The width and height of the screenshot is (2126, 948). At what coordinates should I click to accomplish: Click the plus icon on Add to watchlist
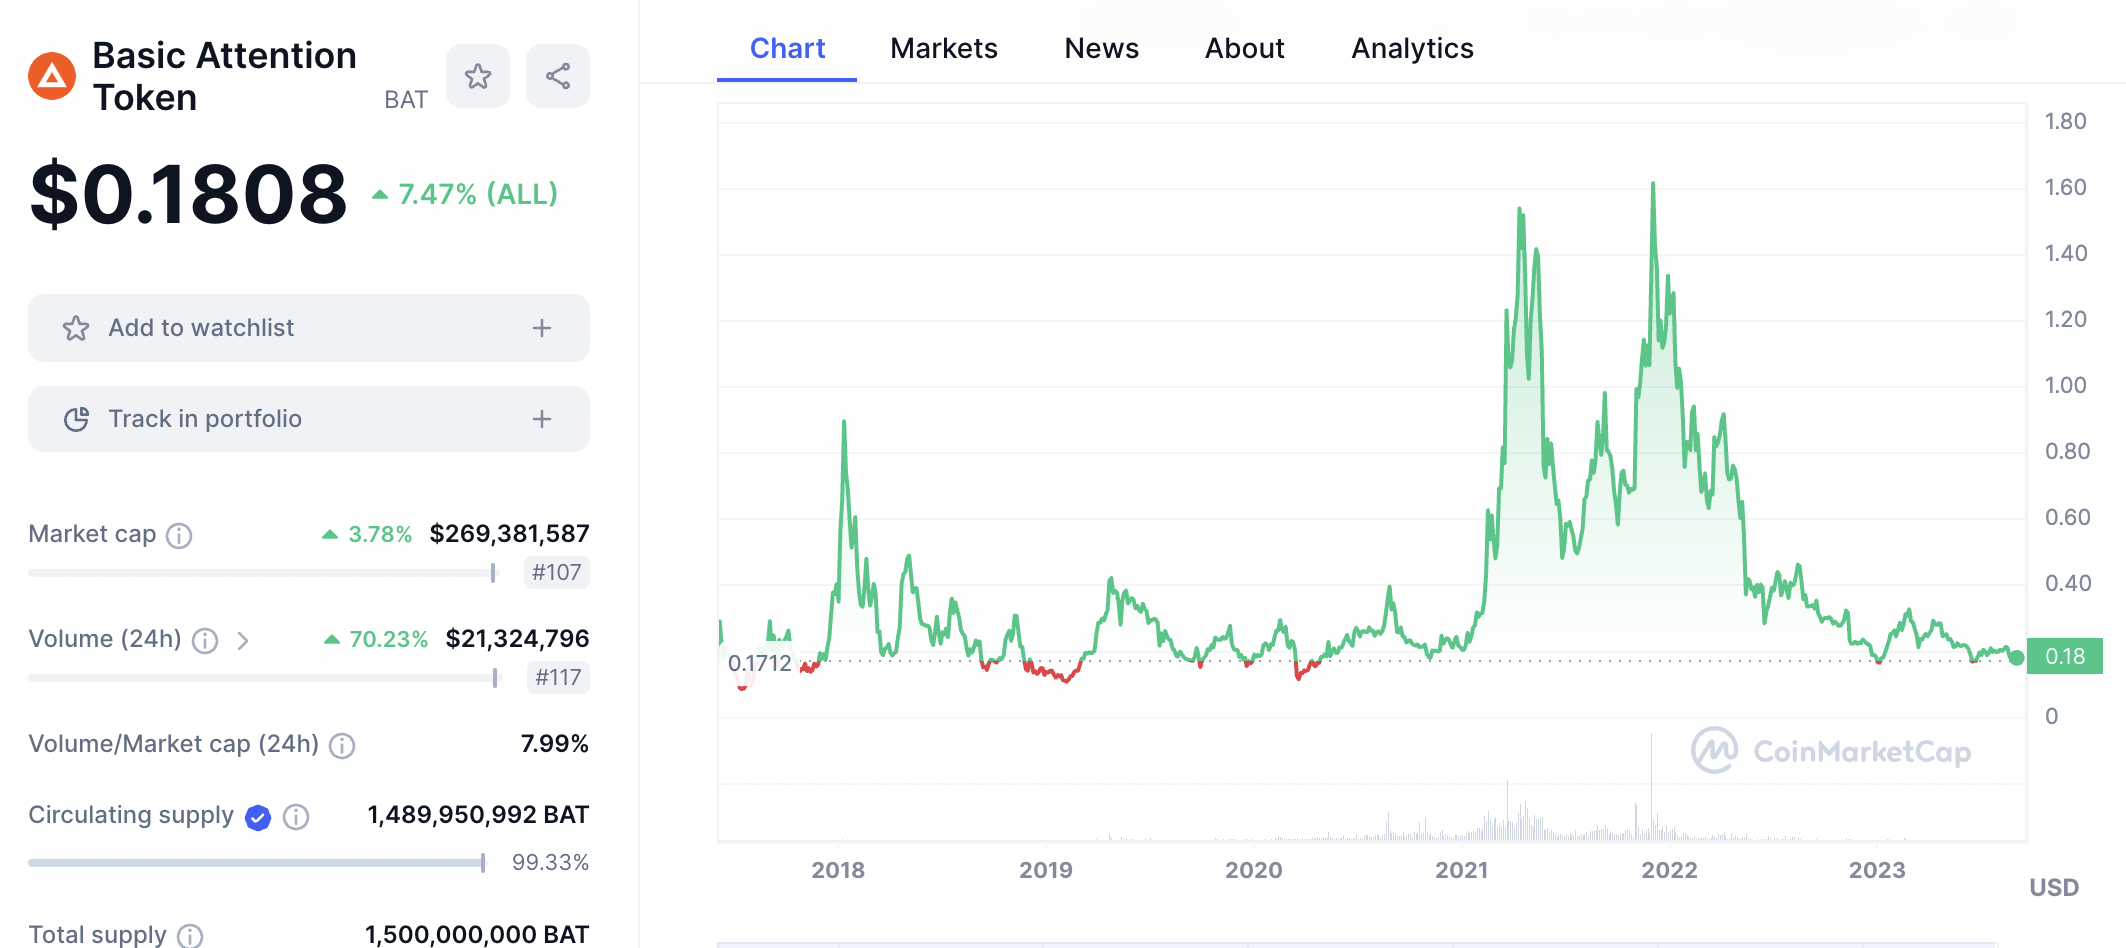tap(542, 328)
